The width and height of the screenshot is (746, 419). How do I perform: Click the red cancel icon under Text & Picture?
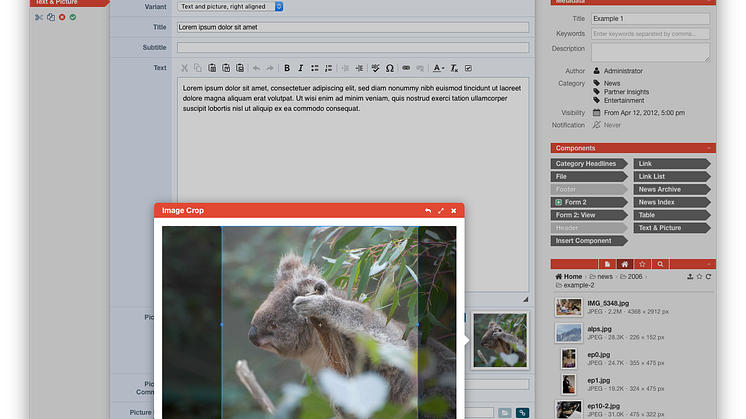[62, 17]
